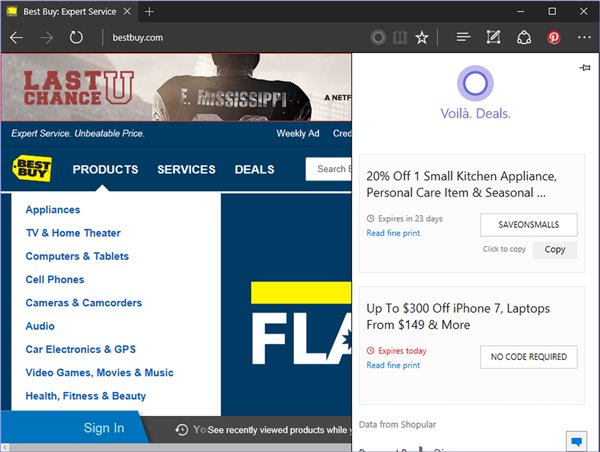Image resolution: width=600 pixels, height=452 pixels.
Task: Click the 'Expires in 23 days' text
Action: pos(410,219)
